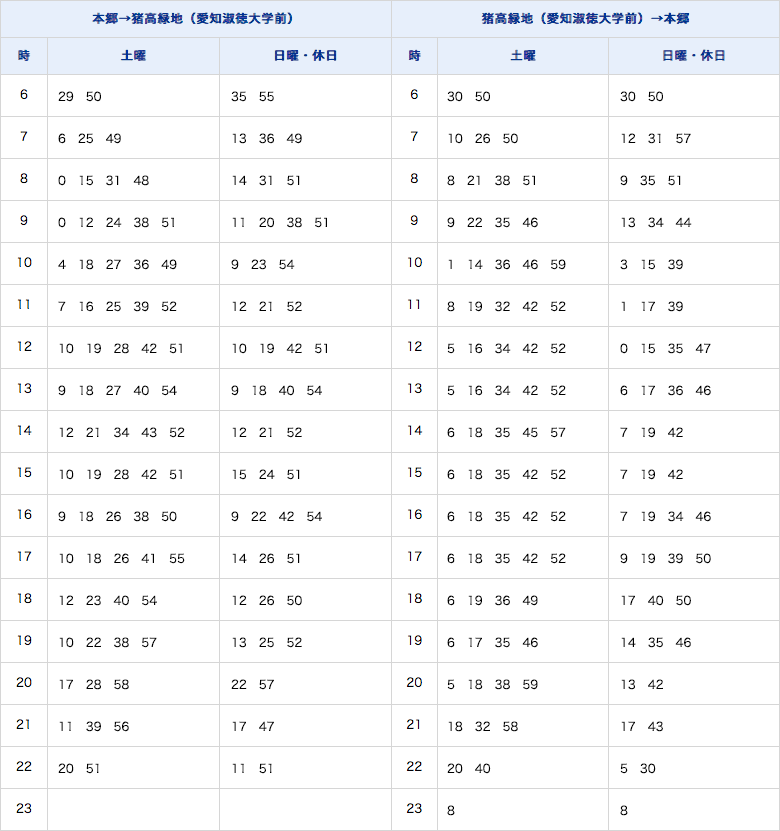Select 日曜・休日 column header under 本郷→猪高緑地

305,56
